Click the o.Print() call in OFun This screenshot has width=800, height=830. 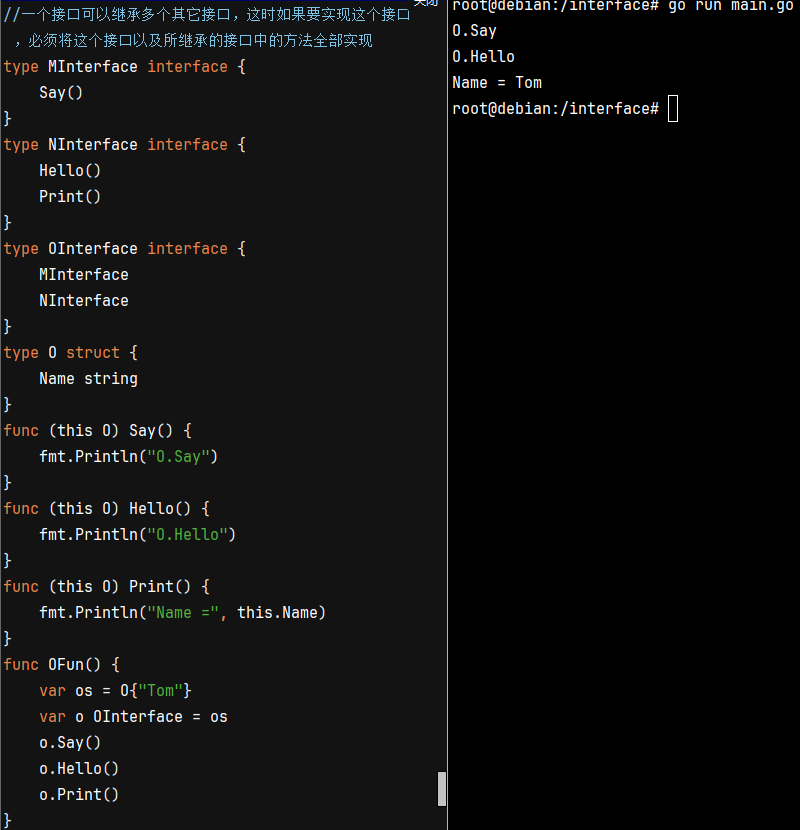coord(79,795)
